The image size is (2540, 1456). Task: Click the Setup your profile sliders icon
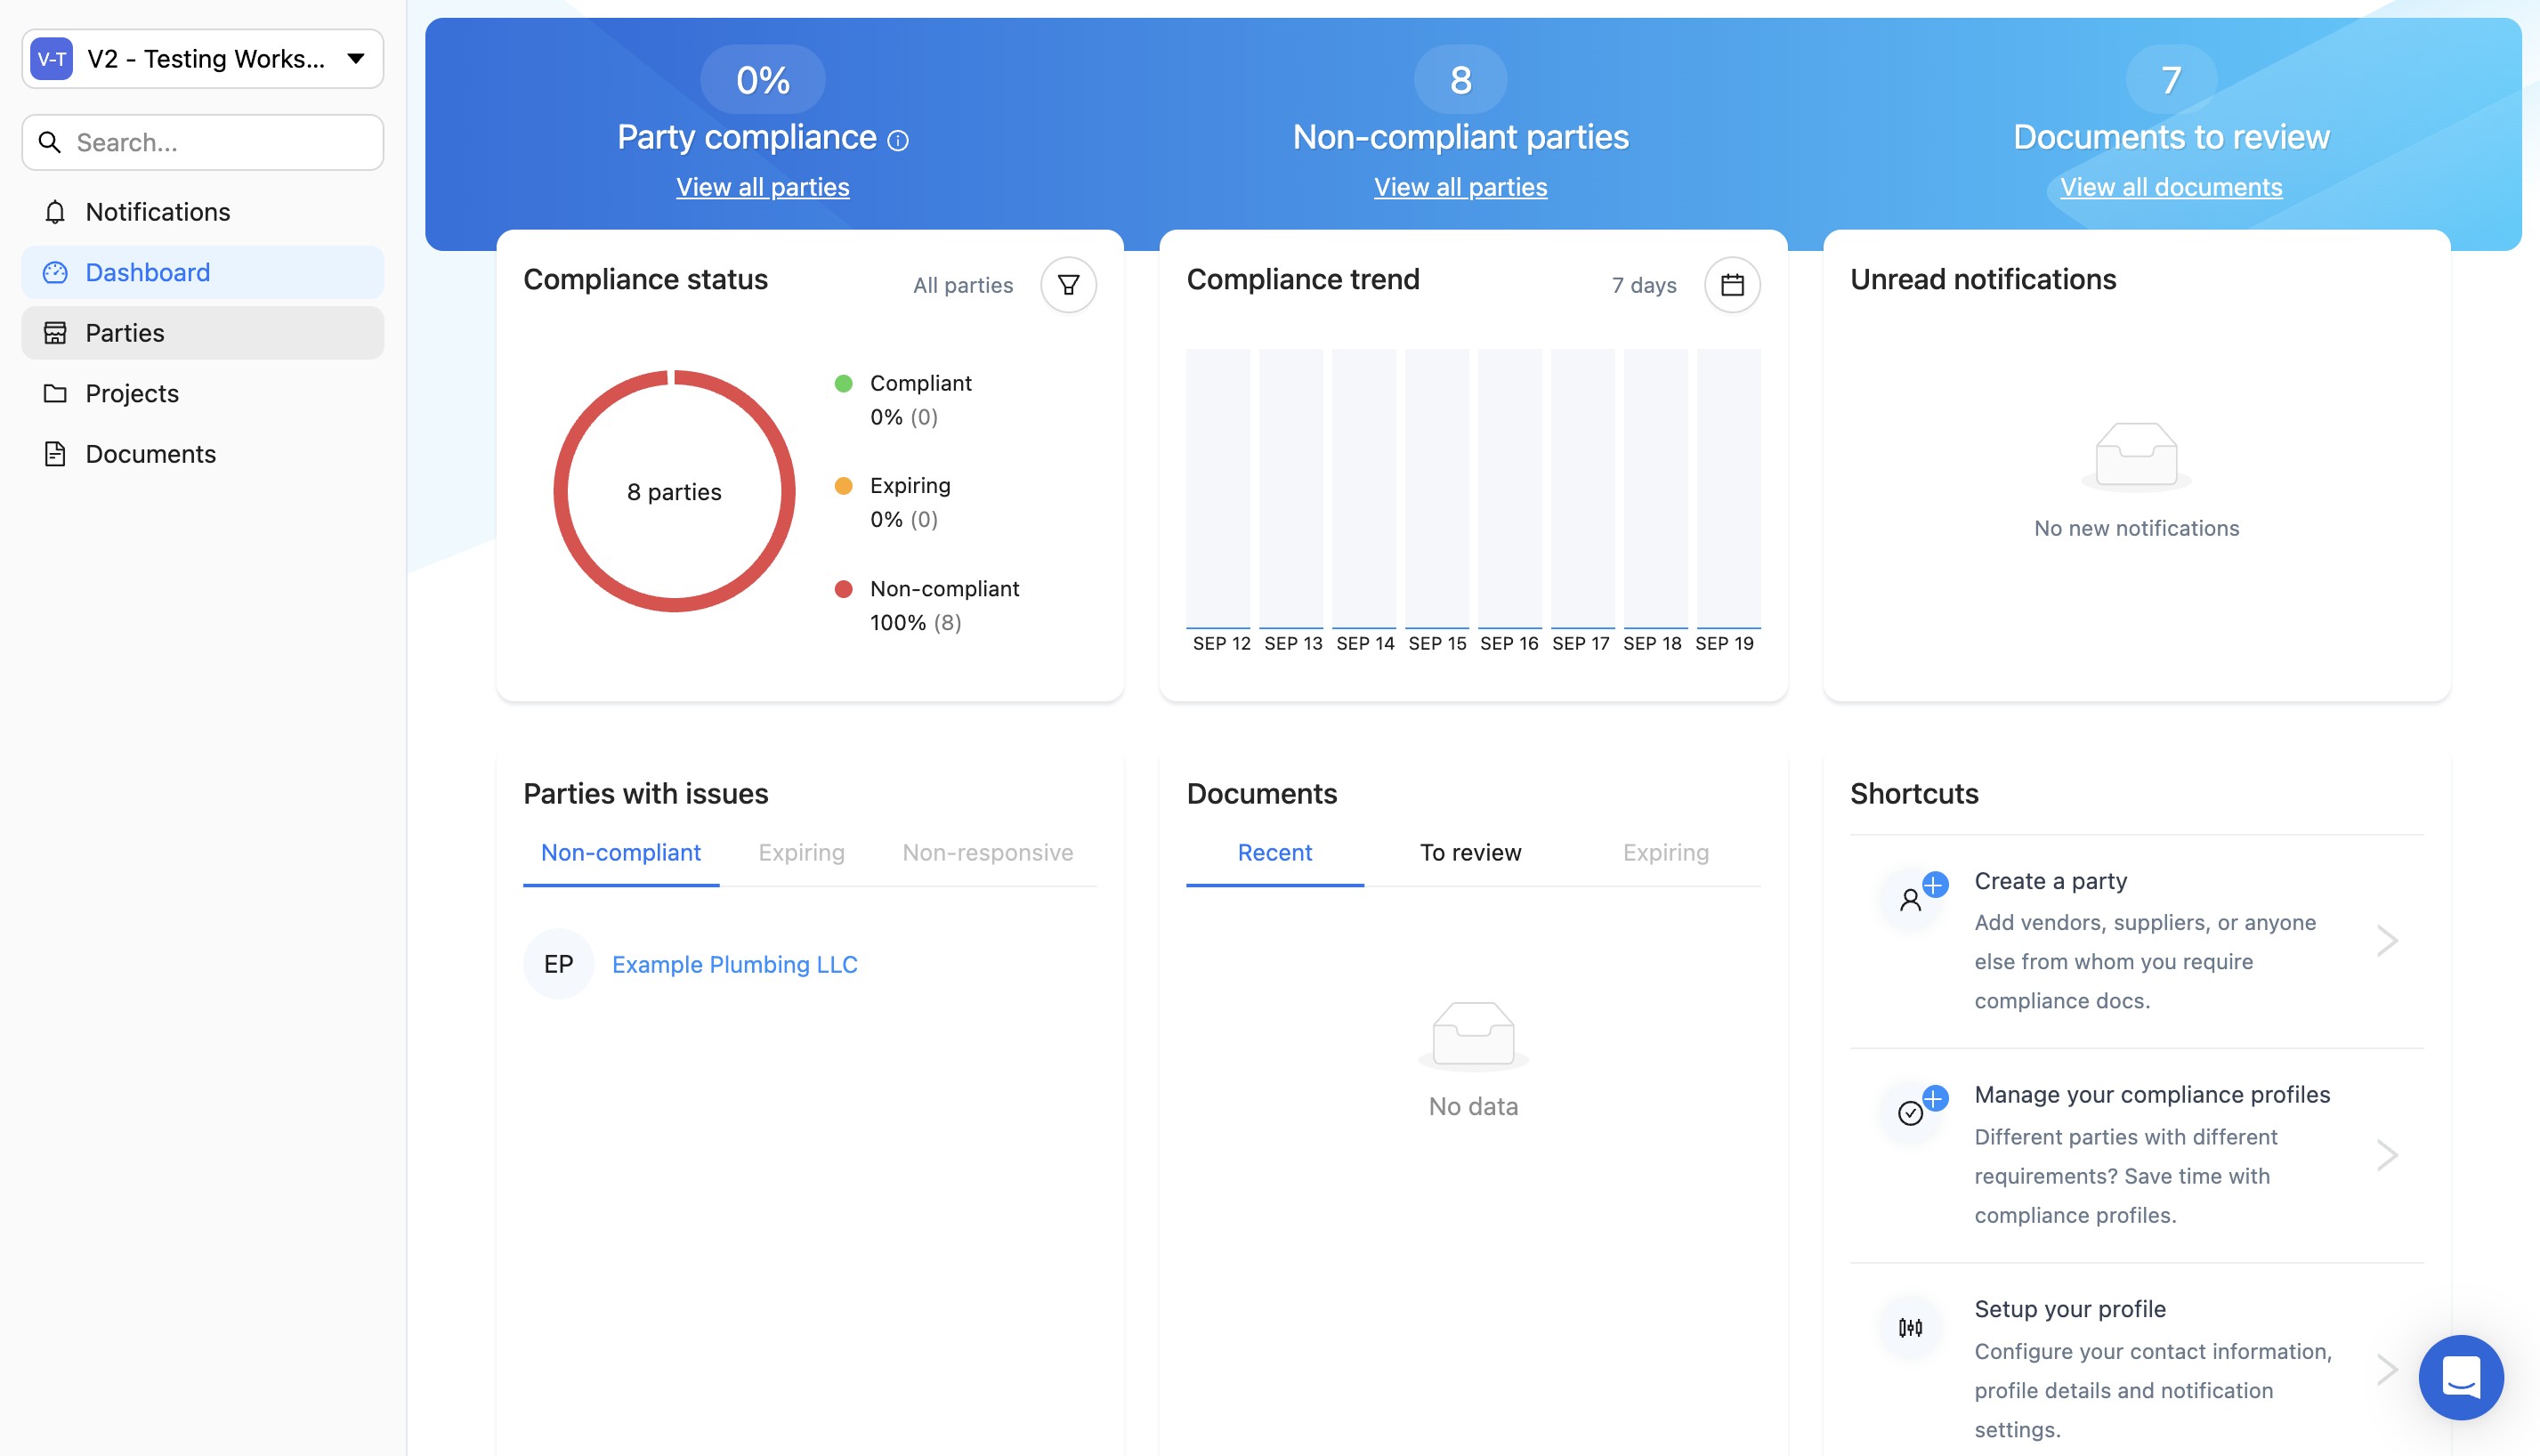(x=1910, y=1327)
